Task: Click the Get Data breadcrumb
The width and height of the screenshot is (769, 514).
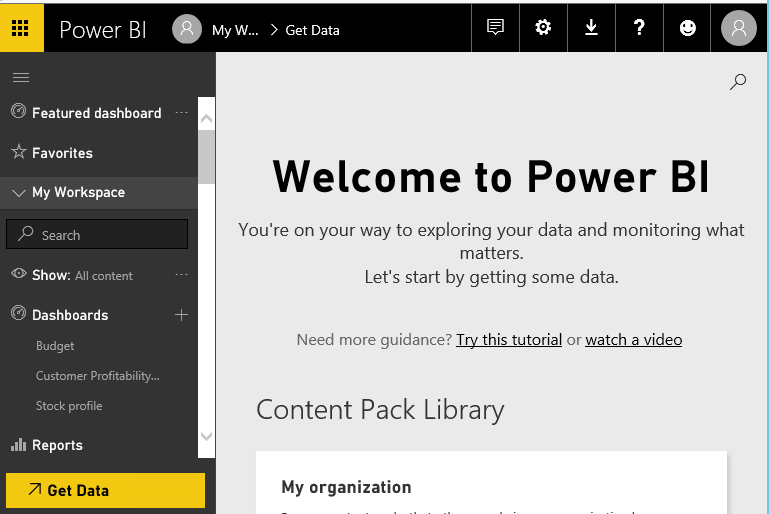Action: [312, 30]
